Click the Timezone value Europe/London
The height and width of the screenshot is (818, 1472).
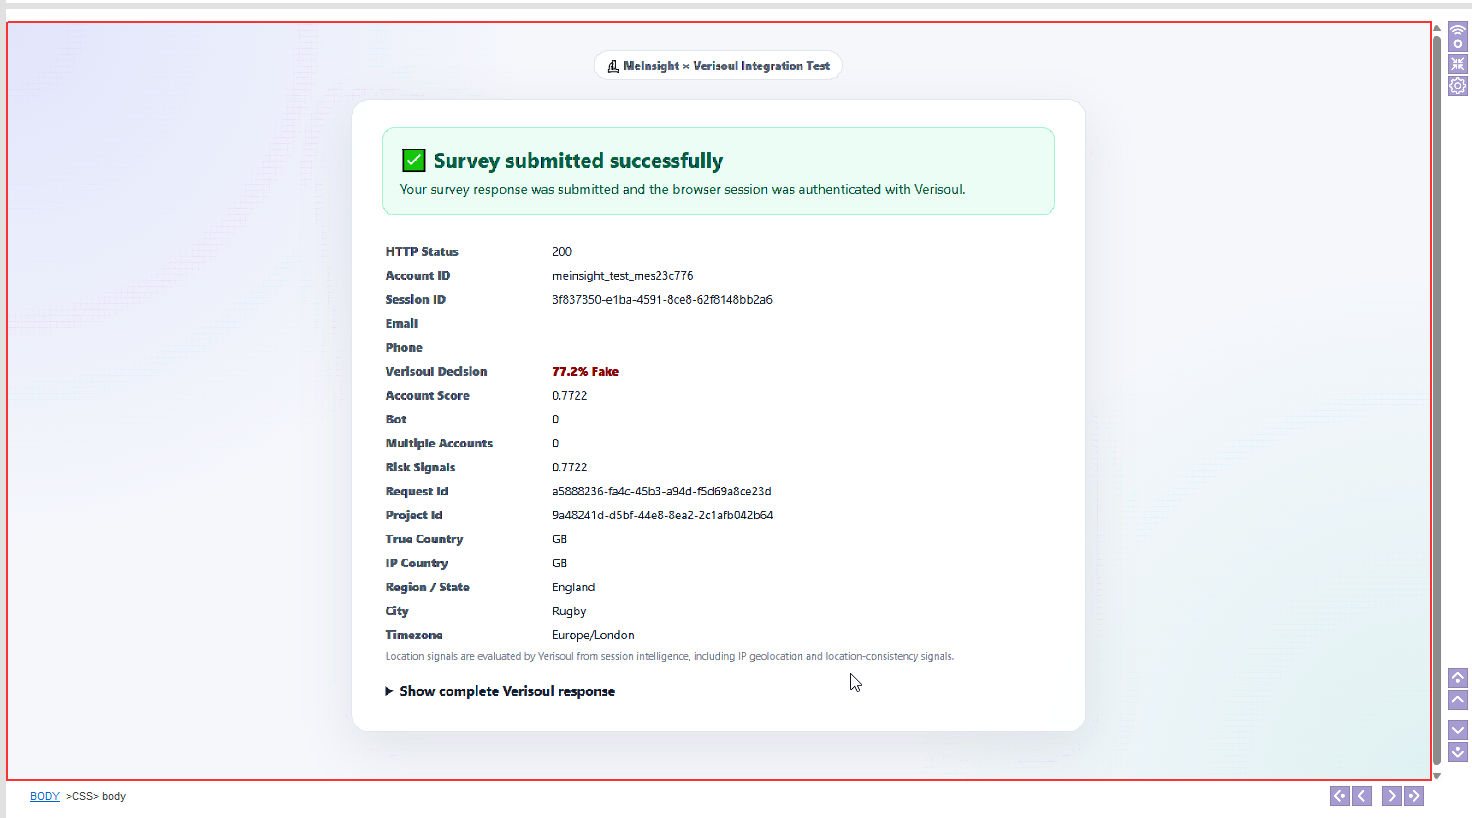click(593, 636)
